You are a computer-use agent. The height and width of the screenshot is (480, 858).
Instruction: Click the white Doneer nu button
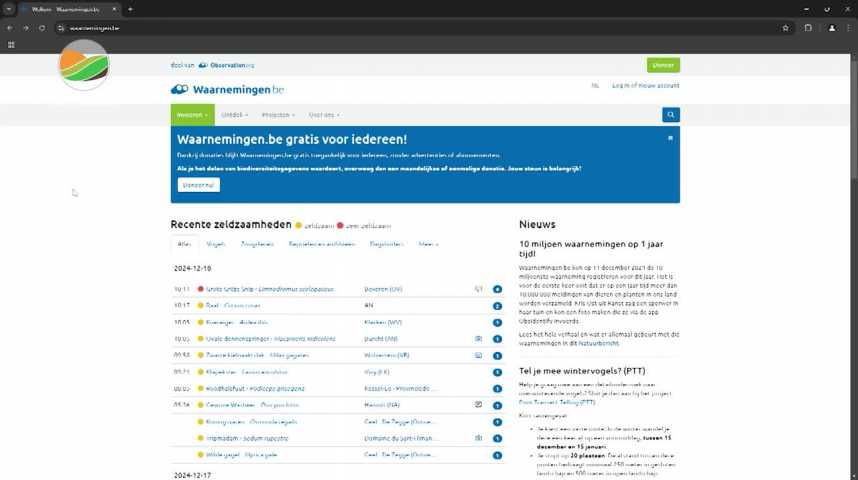(x=198, y=185)
